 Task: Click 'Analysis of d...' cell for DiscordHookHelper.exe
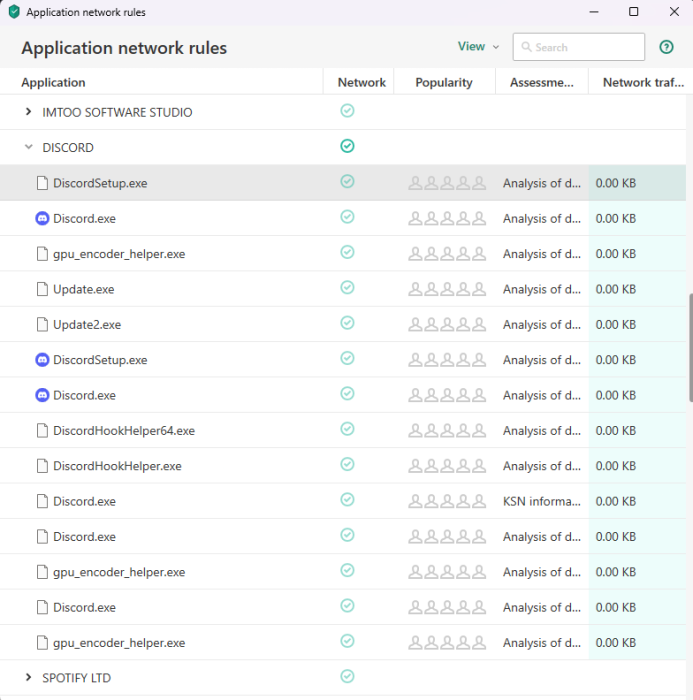542,466
